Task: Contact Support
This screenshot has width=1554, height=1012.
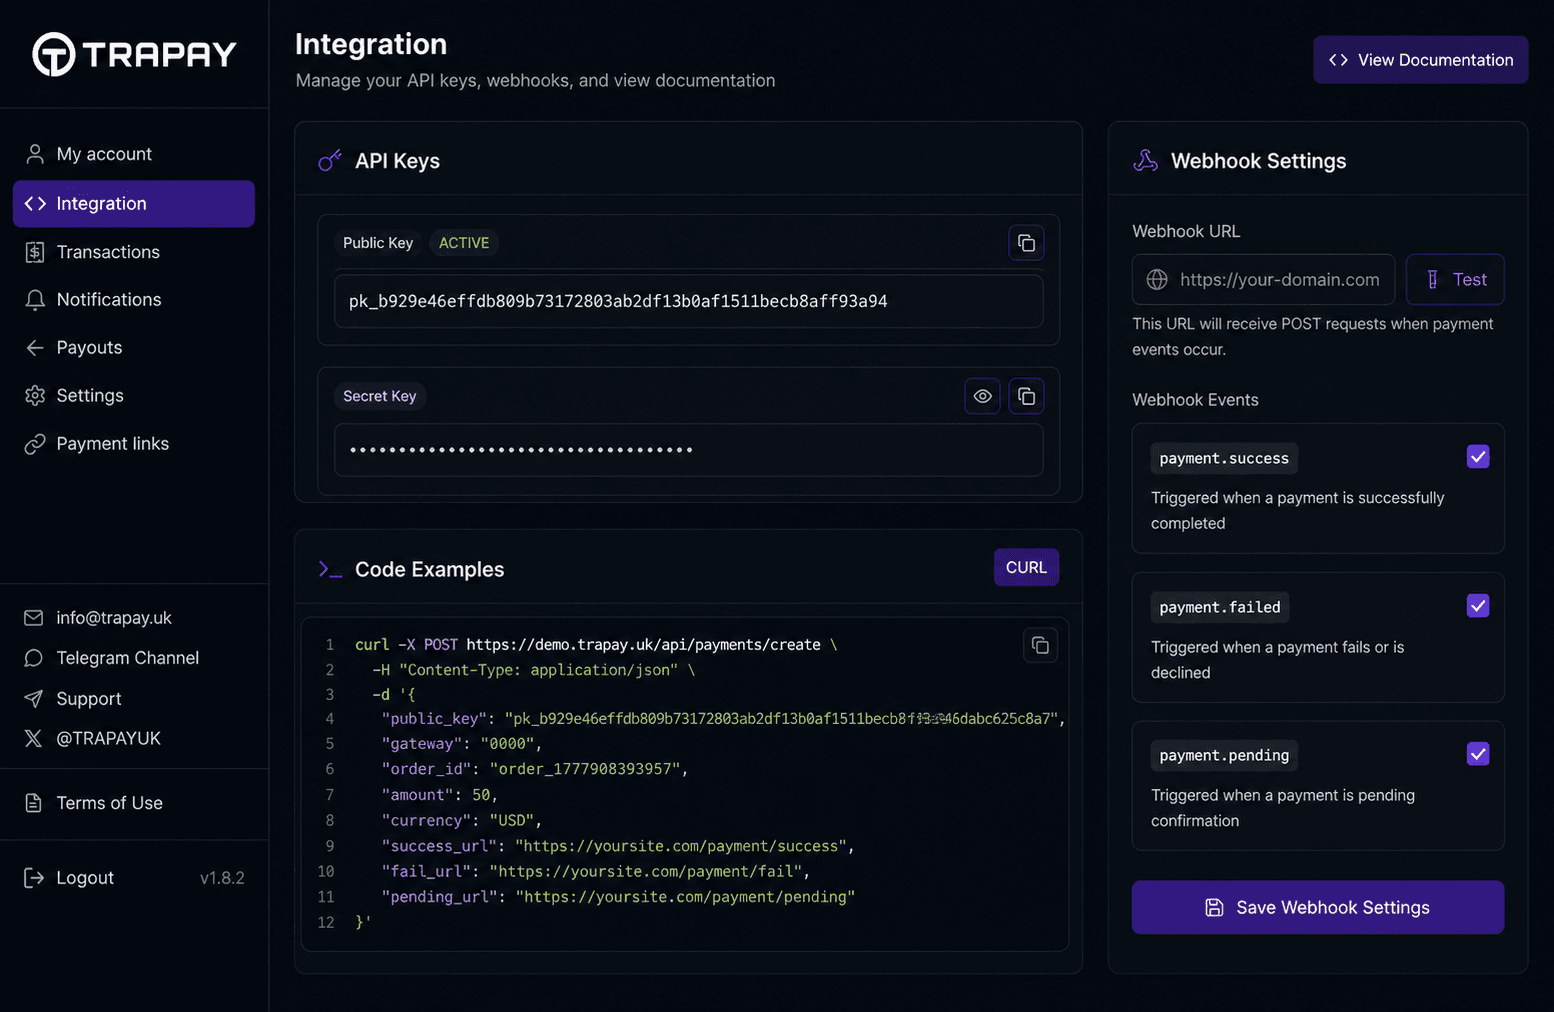Action: tap(73, 699)
